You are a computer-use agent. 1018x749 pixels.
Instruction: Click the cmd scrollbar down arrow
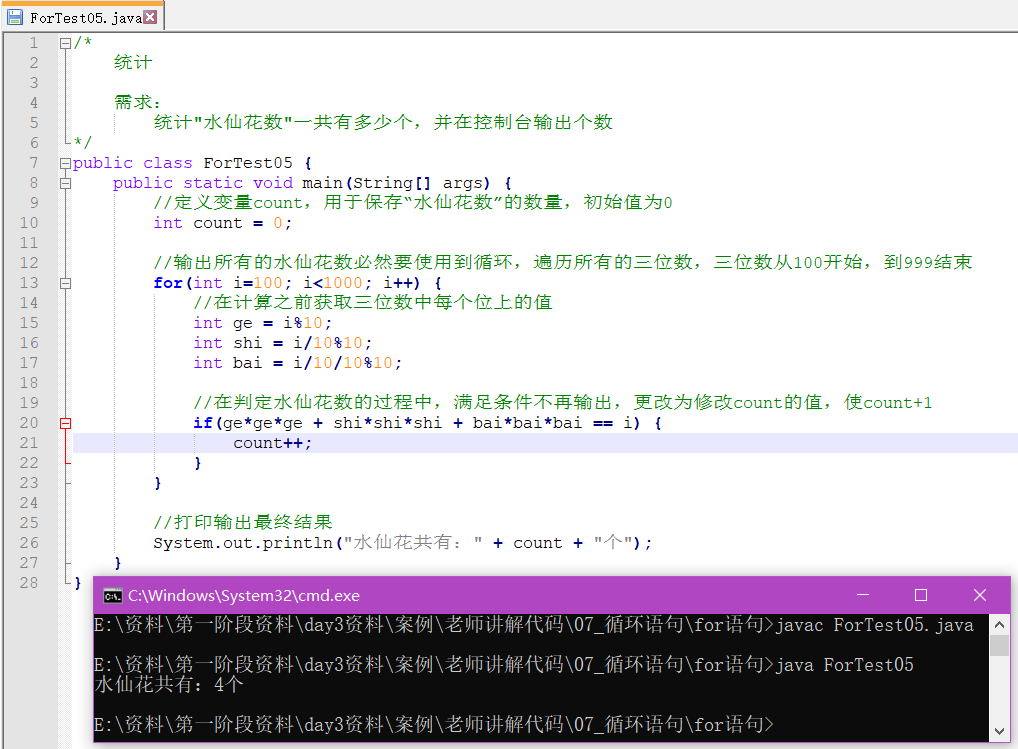[x=999, y=731]
